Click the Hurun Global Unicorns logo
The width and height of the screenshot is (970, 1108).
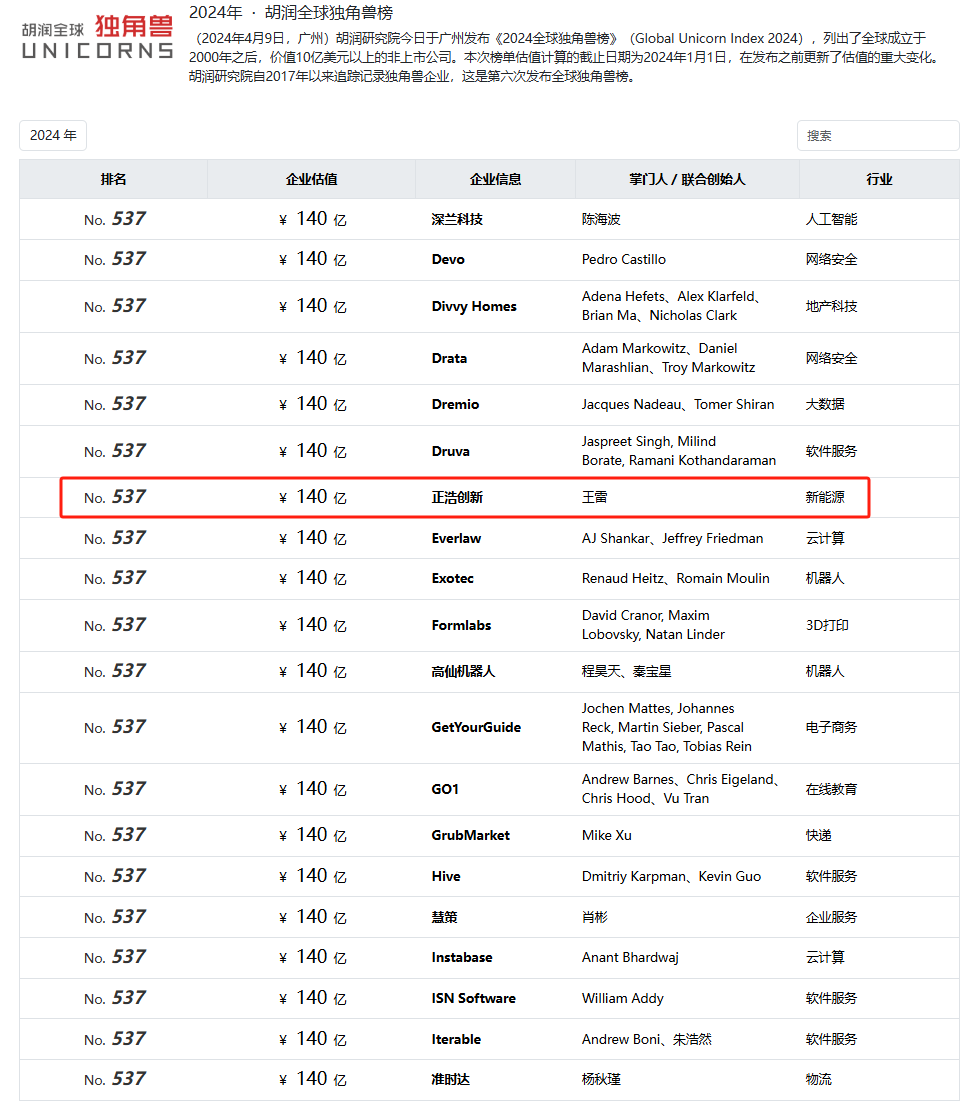coord(97,37)
